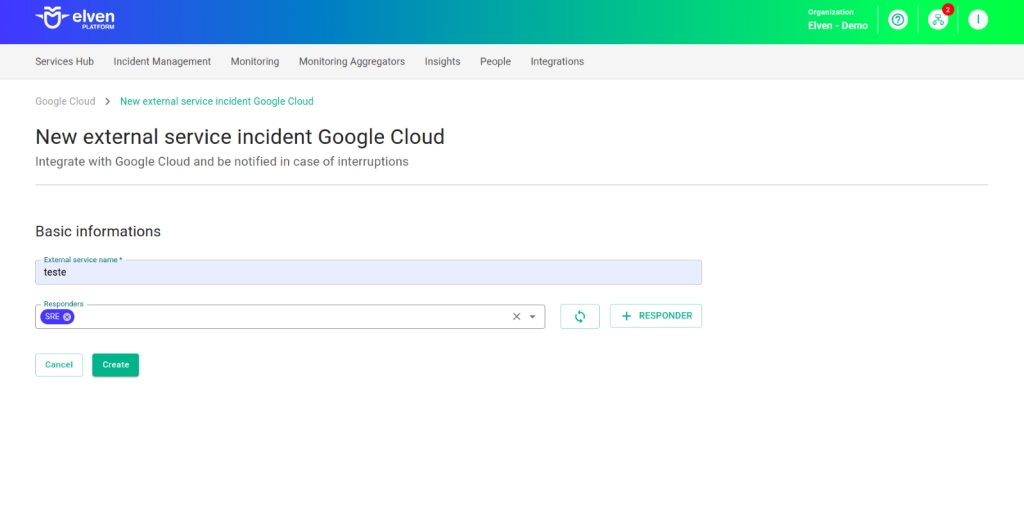Remove the SRE responder chip
The height and width of the screenshot is (511, 1024).
pos(67,317)
